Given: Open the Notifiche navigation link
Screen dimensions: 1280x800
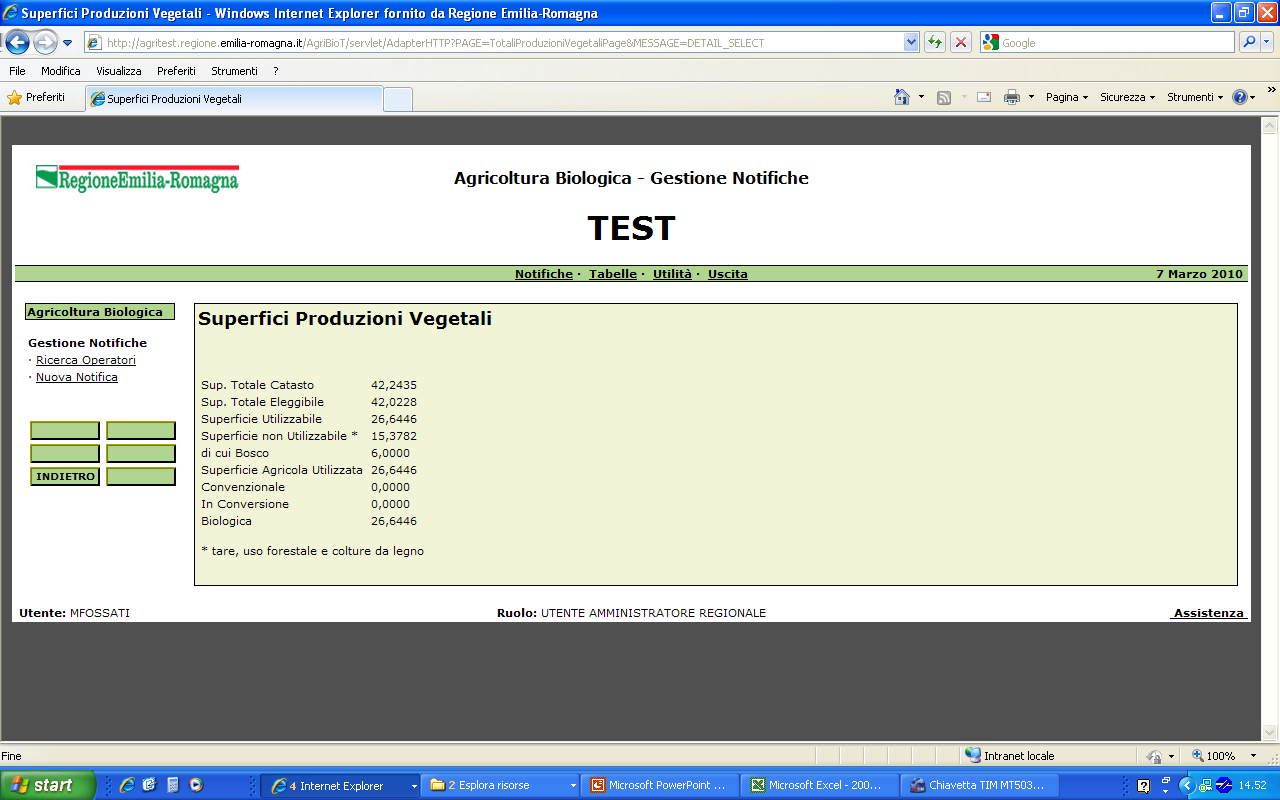Looking at the screenshot, I should 544,274.
